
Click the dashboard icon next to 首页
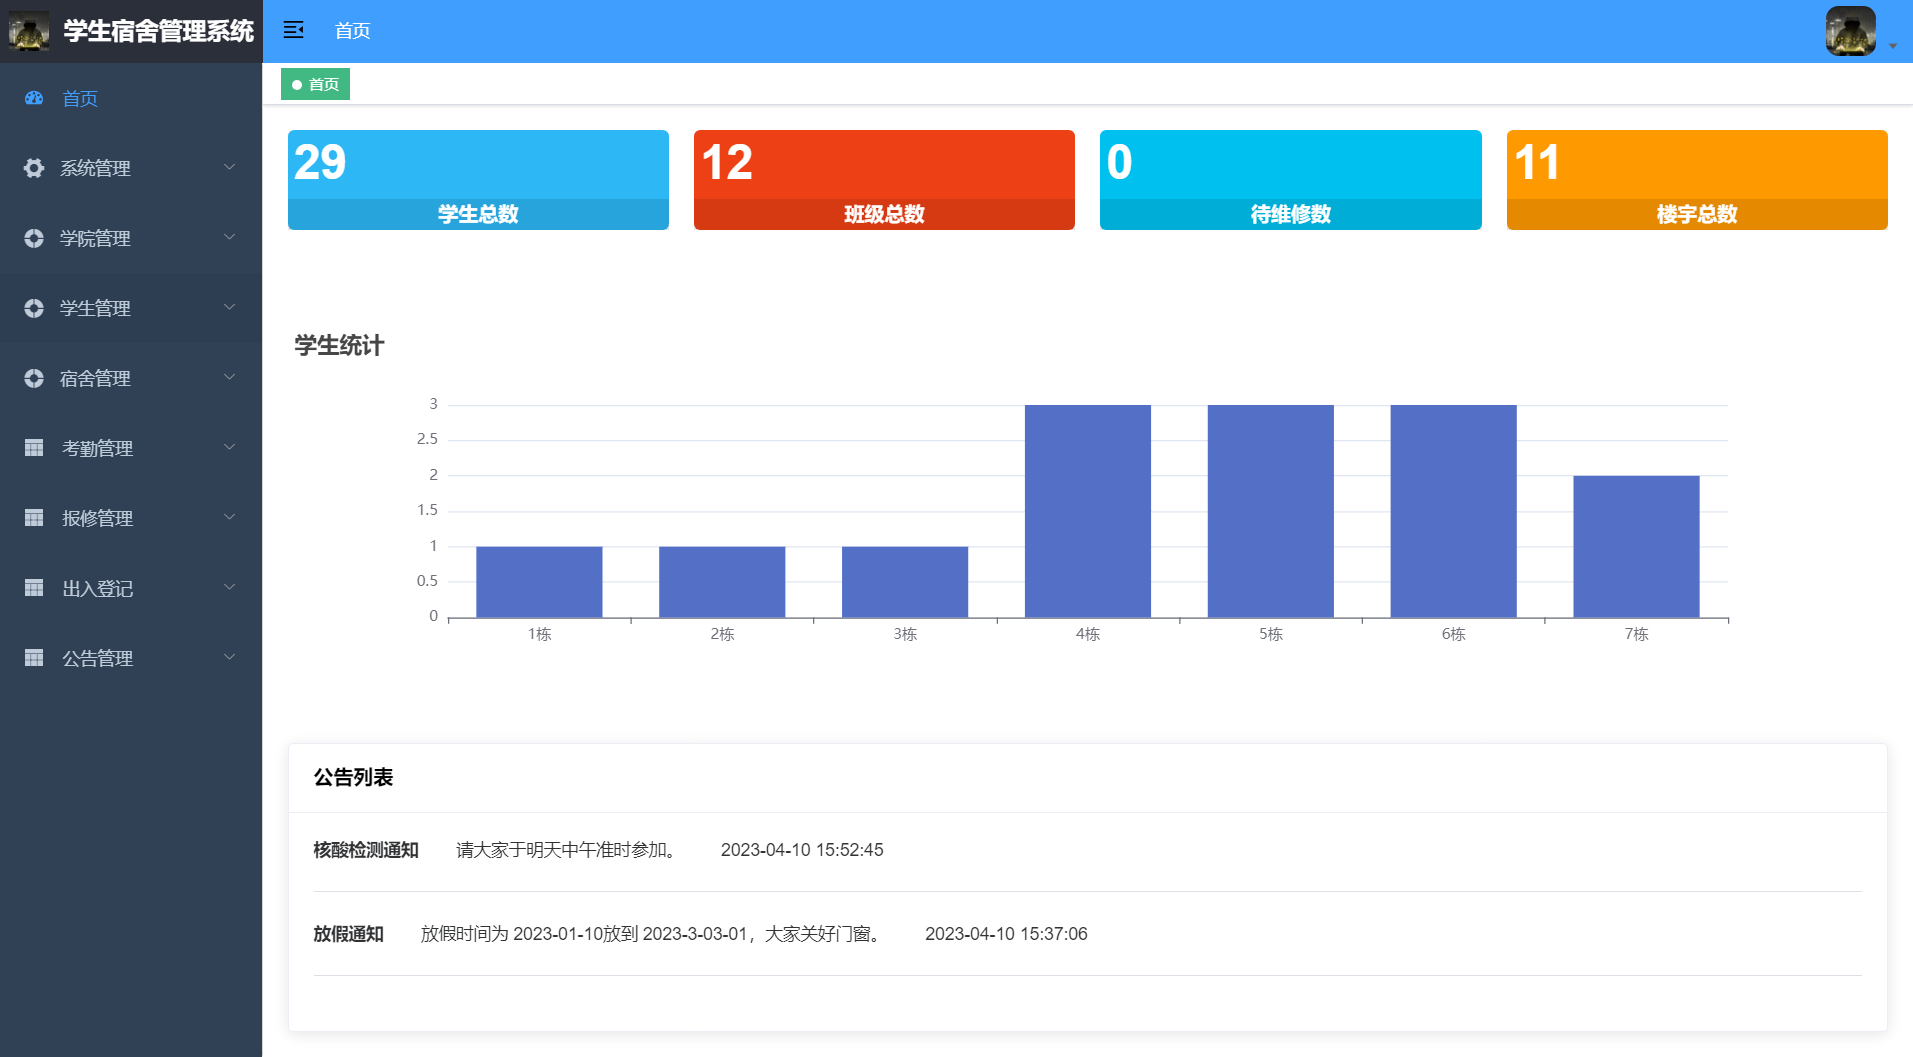[34, 98]
